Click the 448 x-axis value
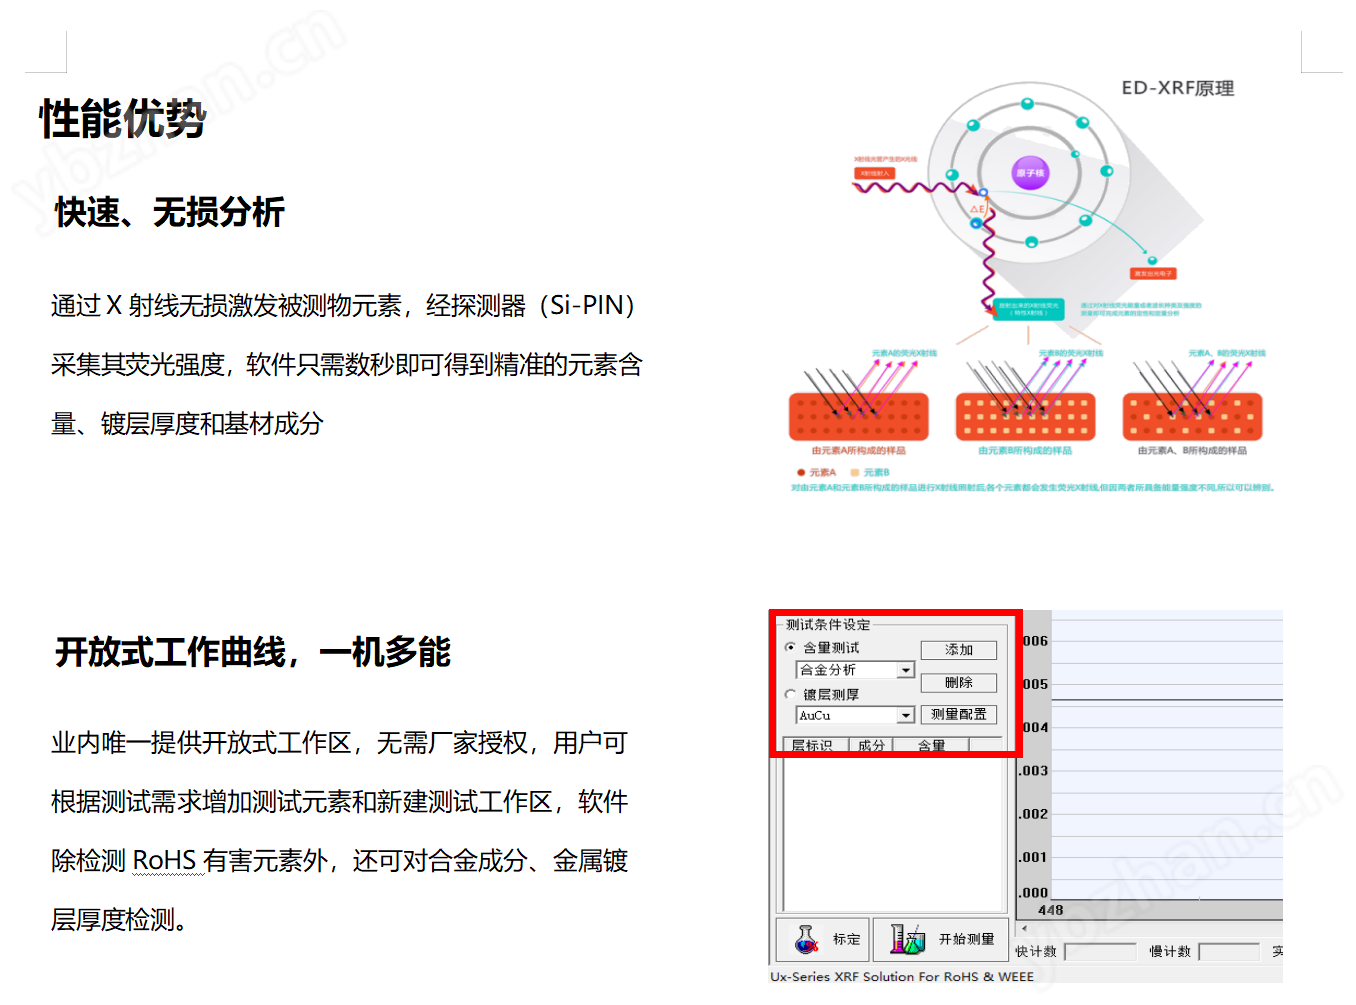Screen dimensions: 1356x1005 1051,910
